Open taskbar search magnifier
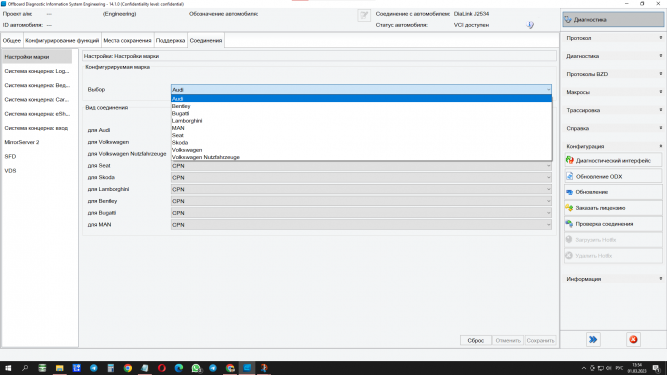Screen dimensions: 667x375 click(x=25, y=368)
